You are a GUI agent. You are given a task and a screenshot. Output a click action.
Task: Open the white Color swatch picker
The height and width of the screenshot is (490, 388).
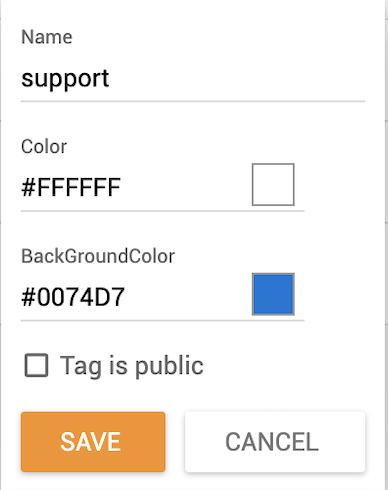273,184
